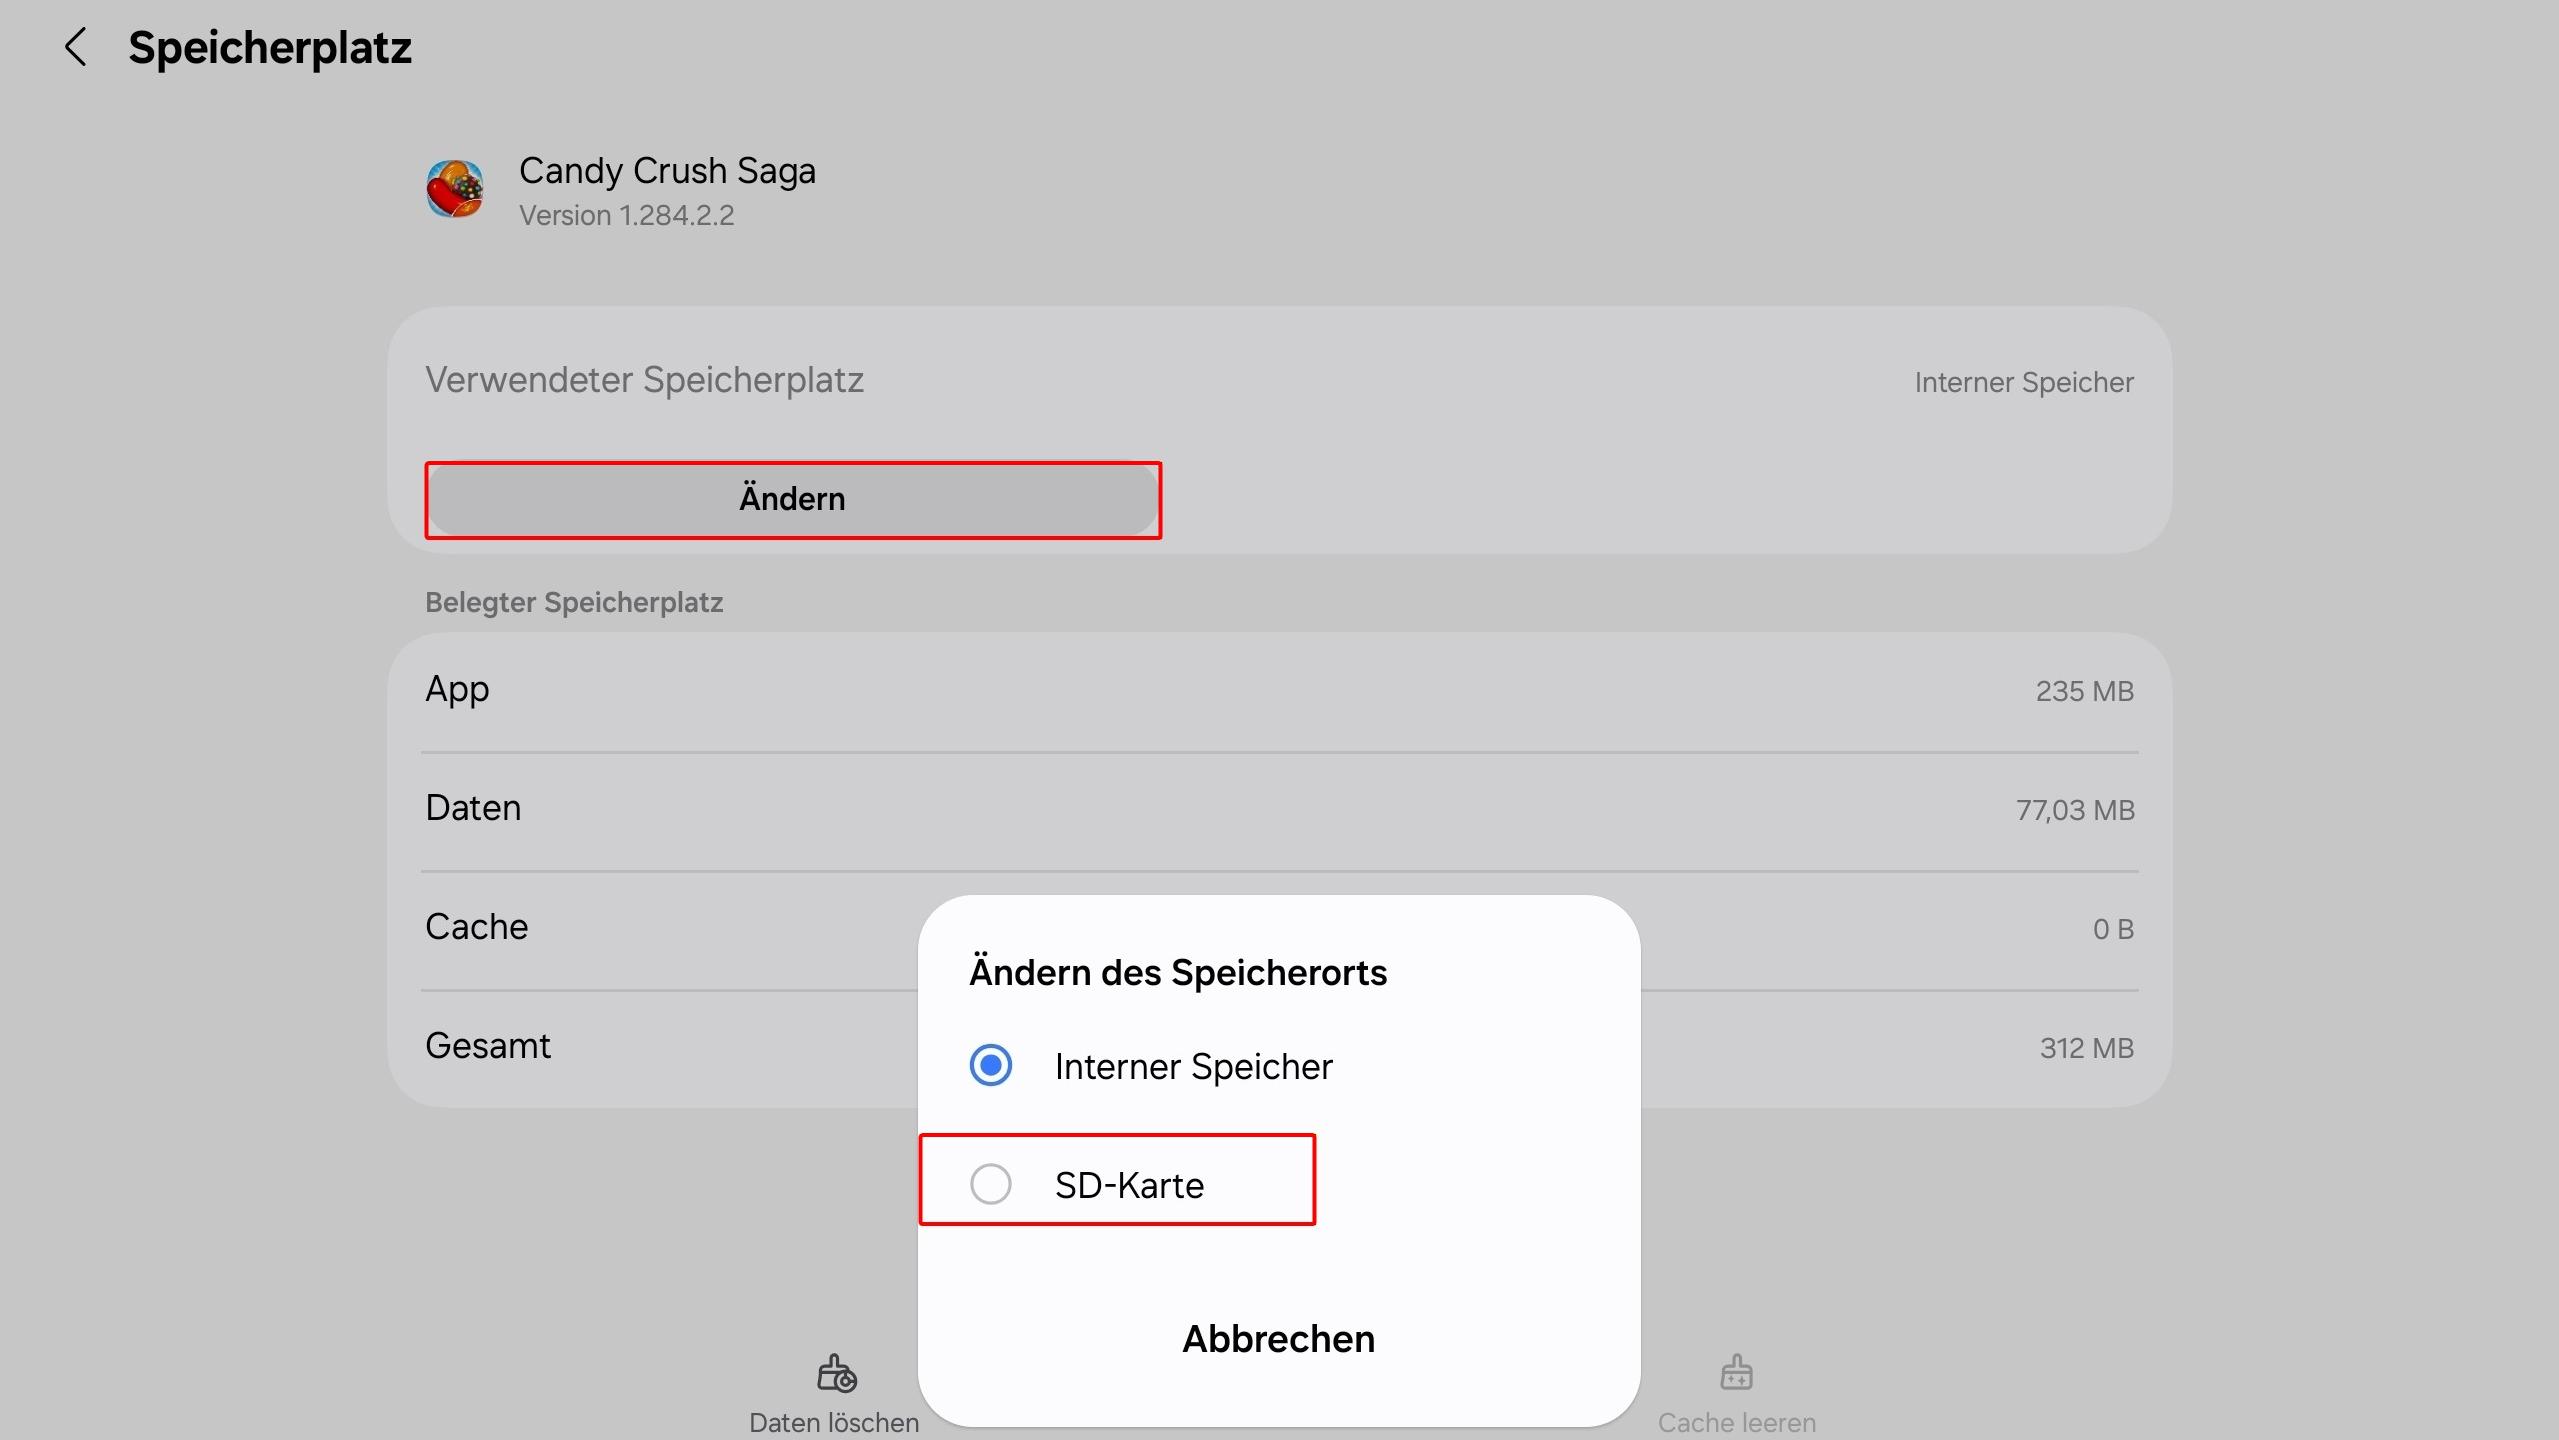Tap the Gesamt row label

(x=488, y=1046)
